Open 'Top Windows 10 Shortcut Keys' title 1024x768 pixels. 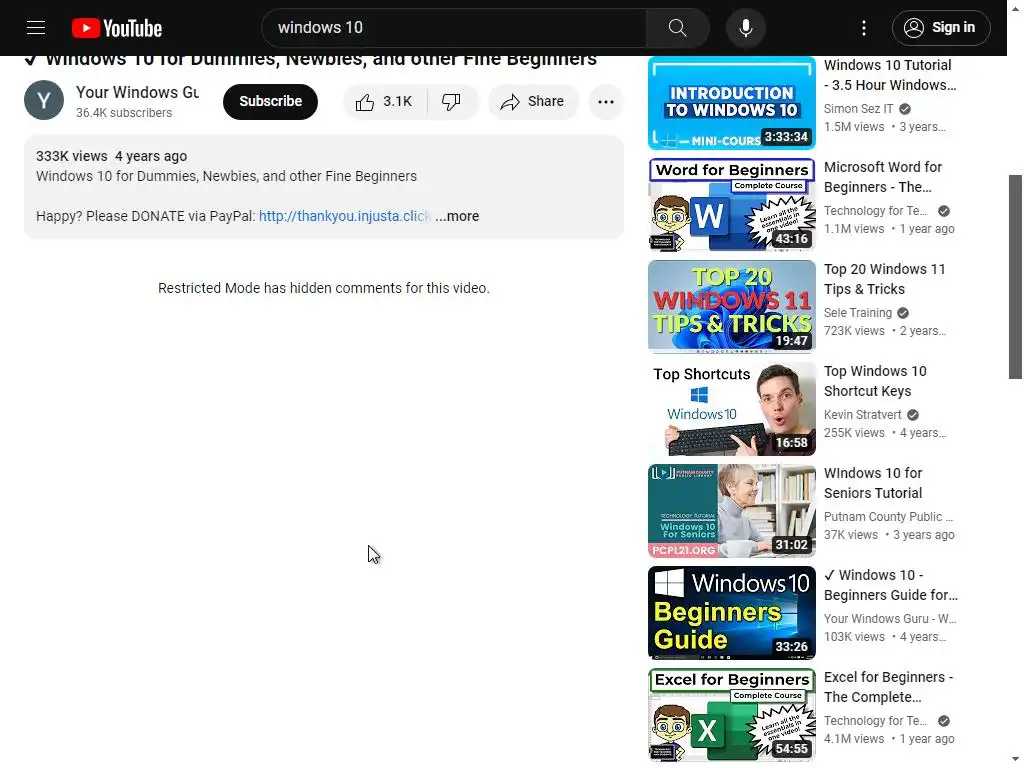pos(875,381)
